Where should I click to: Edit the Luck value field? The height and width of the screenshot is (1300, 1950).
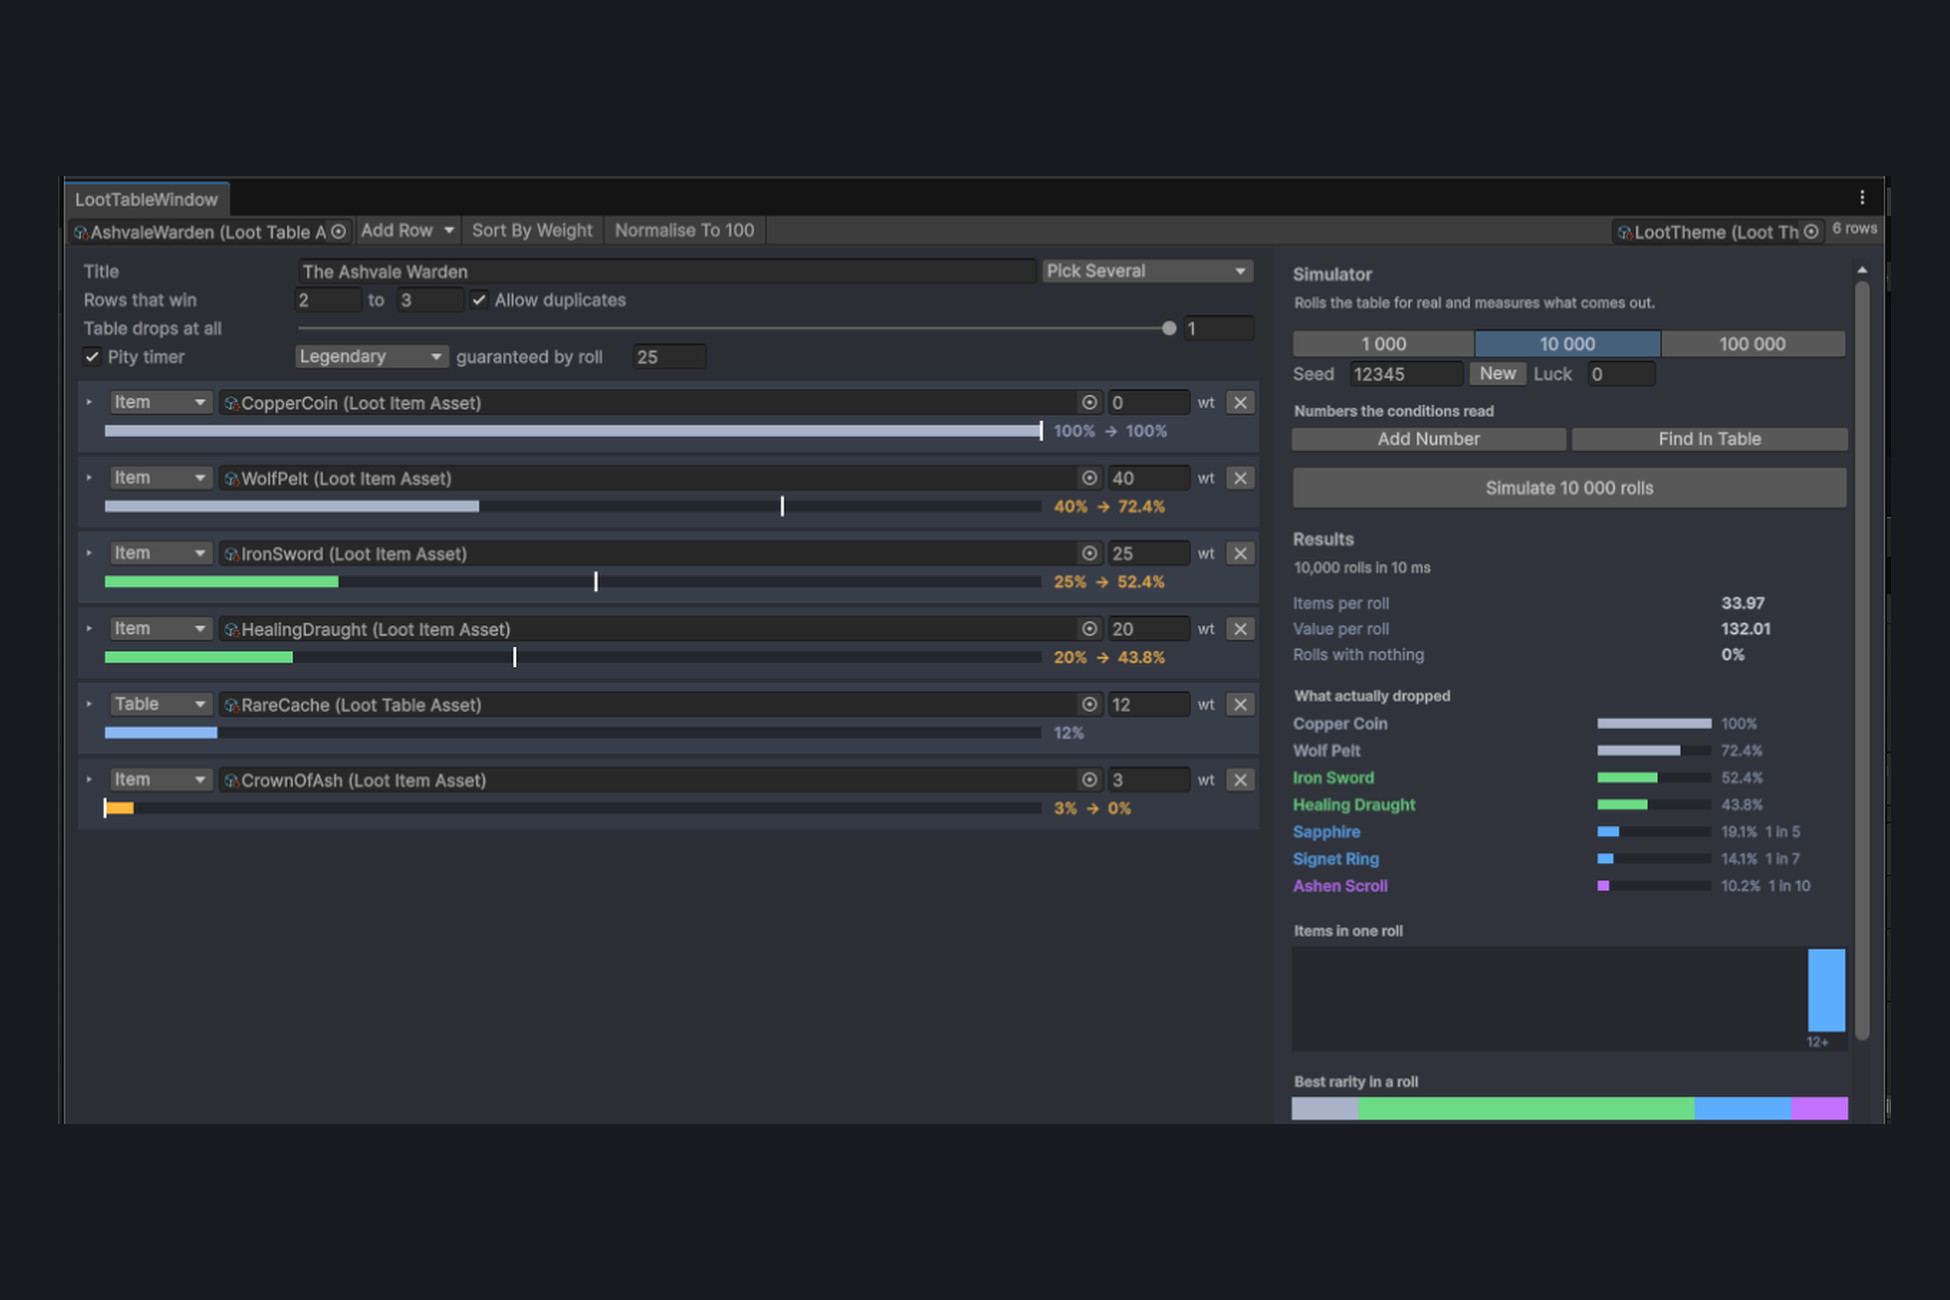point(1620,374)
